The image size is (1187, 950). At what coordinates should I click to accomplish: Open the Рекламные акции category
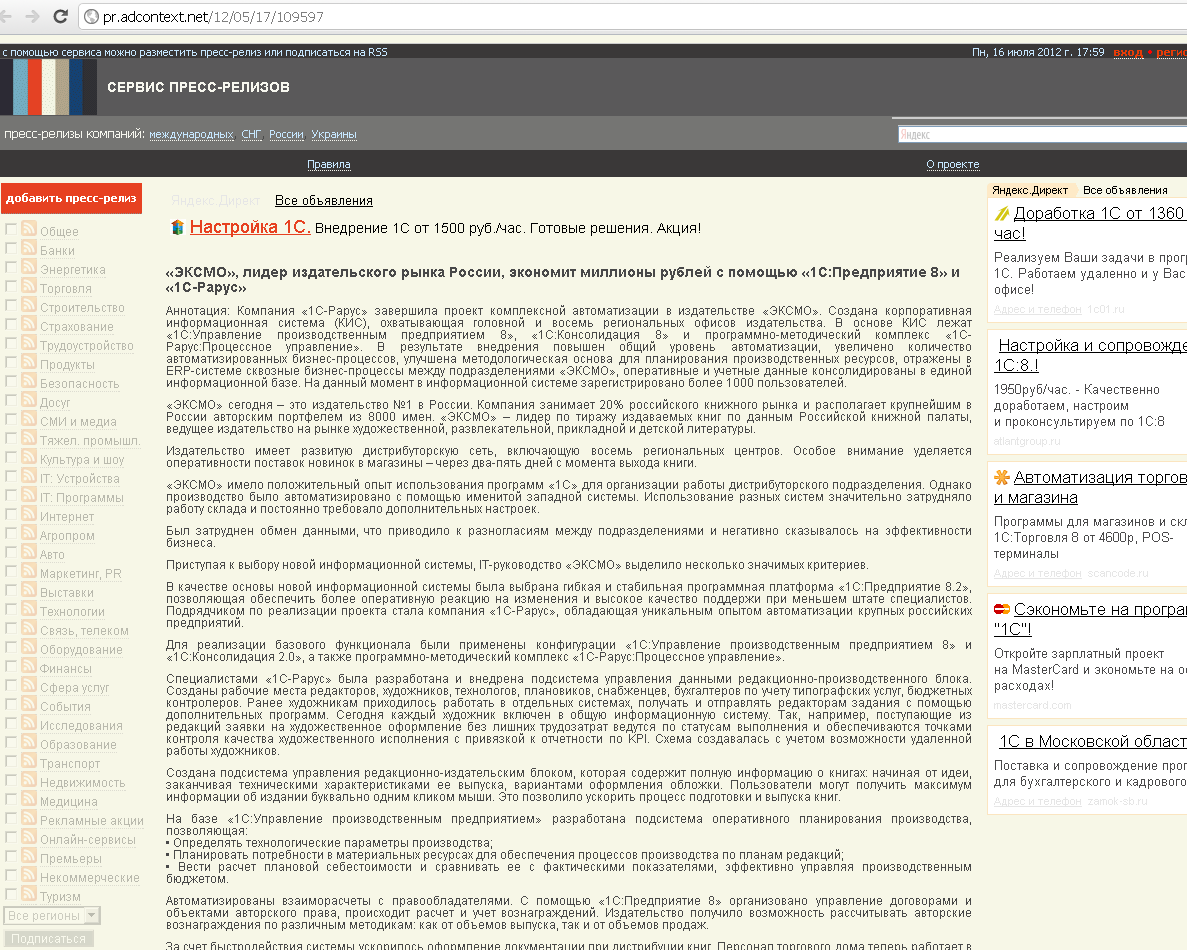click(x=92, y=821)
